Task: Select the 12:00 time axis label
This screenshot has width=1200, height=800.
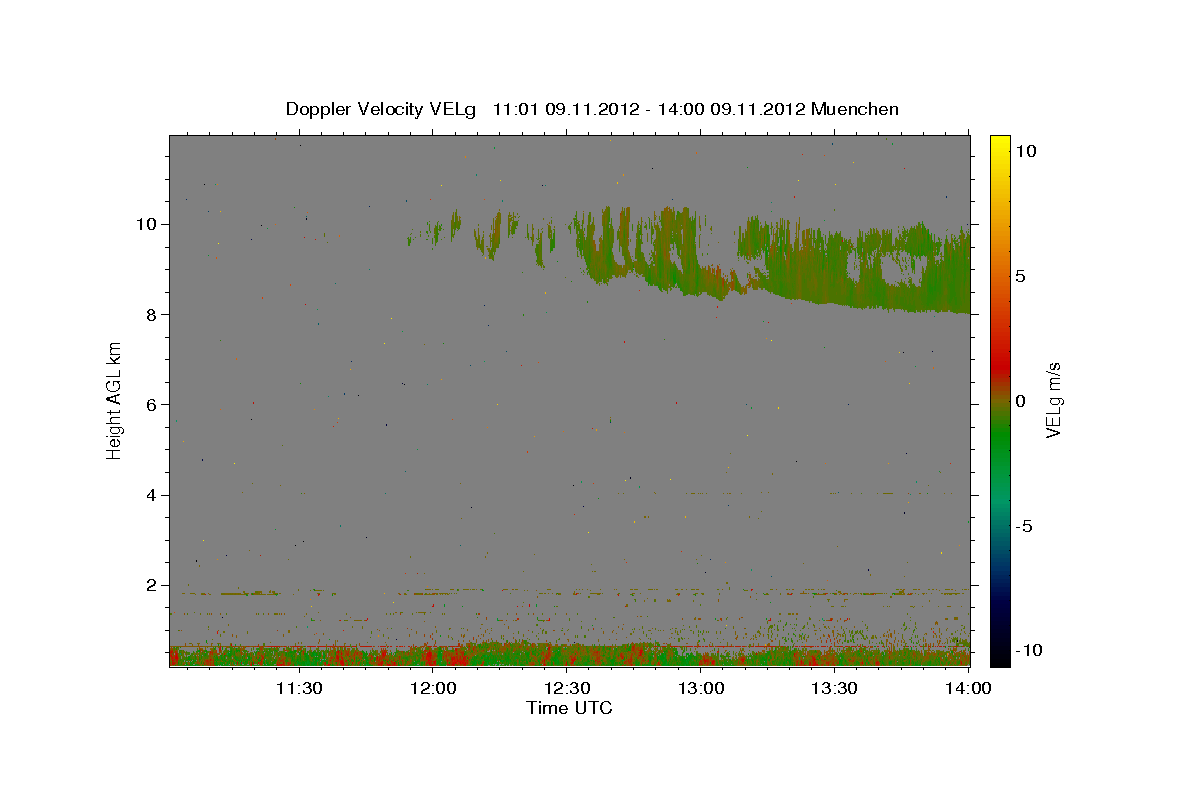Action: point(433,688)
